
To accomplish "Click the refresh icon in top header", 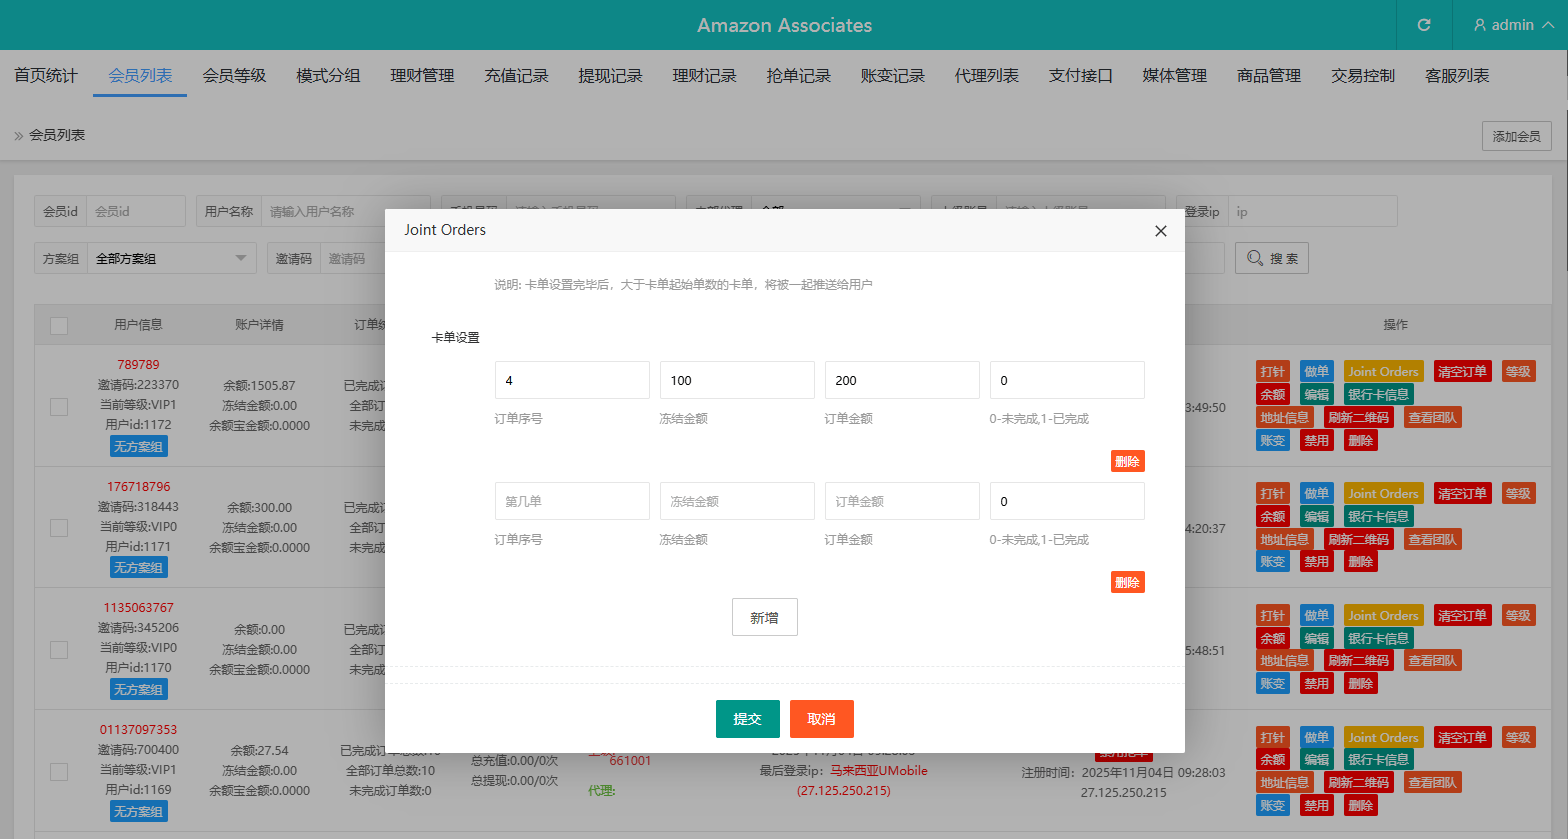I will tap(1424, 25).
